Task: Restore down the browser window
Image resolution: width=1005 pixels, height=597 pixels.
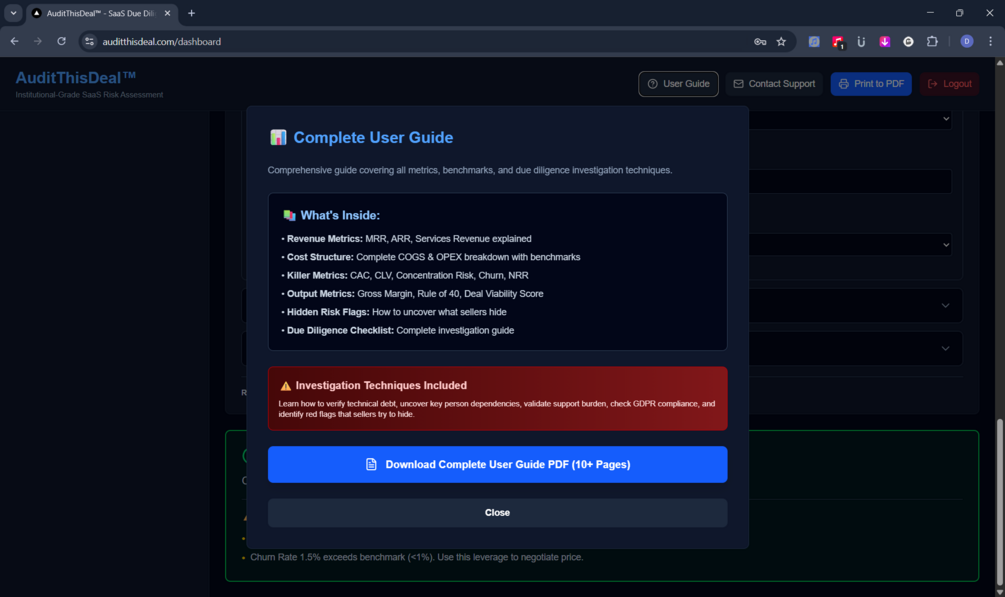Action: click(959, 13)
